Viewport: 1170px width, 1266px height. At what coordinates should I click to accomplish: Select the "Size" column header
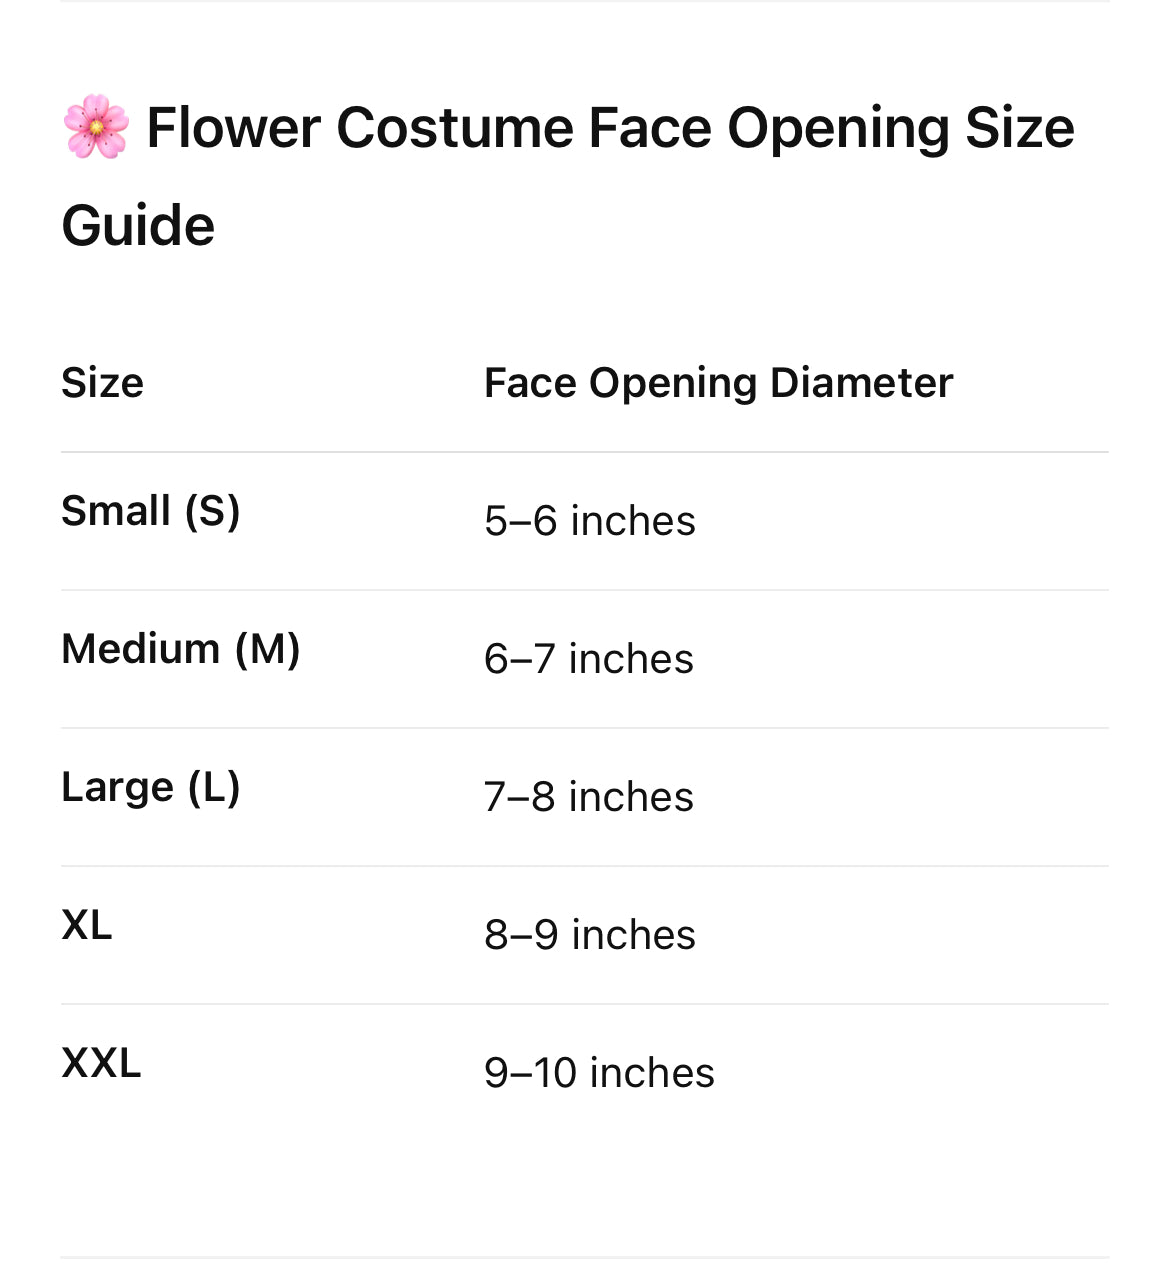(x=102, y=383)
